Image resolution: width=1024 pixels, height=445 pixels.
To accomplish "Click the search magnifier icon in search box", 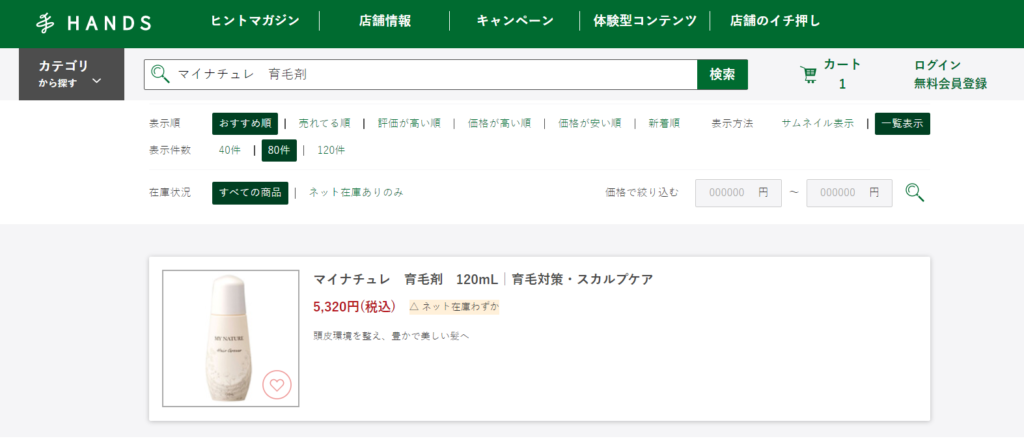I will point(160,74).
